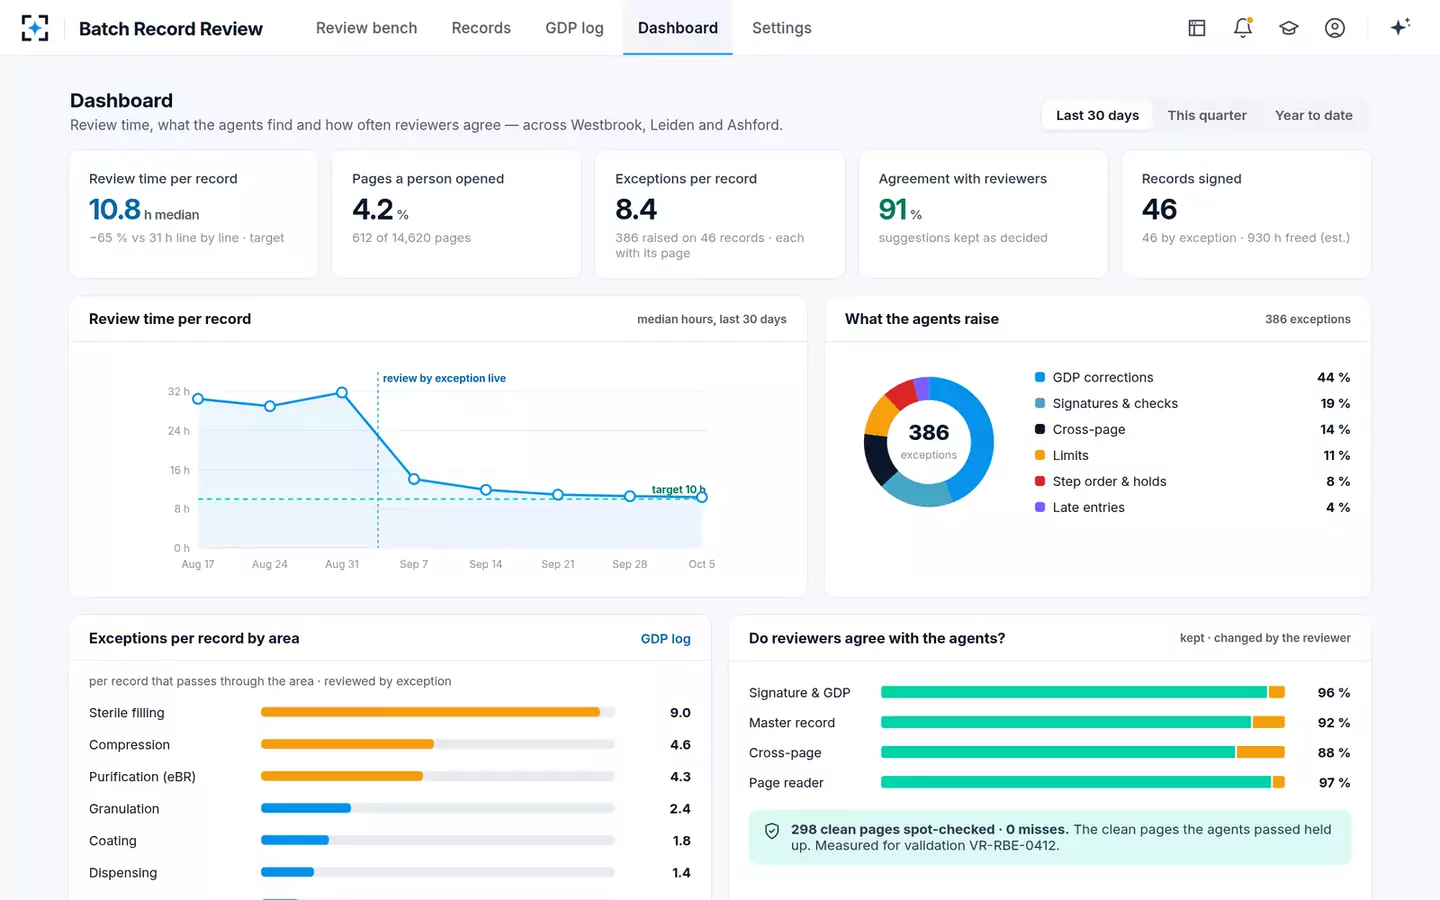Click the Batch Record Review logo icon
1440x900 pixels.
tap(35, 28)
